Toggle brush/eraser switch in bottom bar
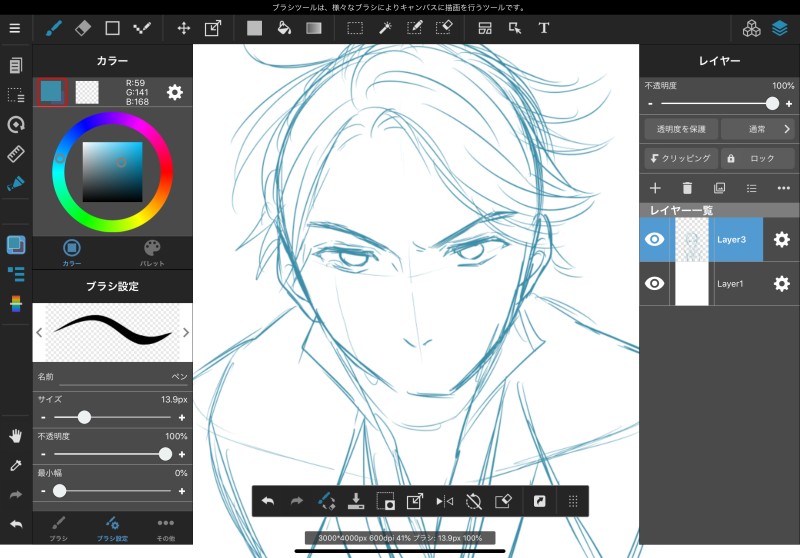The height and width of the screenshot is (558, 800). click(x=327, y=501)
